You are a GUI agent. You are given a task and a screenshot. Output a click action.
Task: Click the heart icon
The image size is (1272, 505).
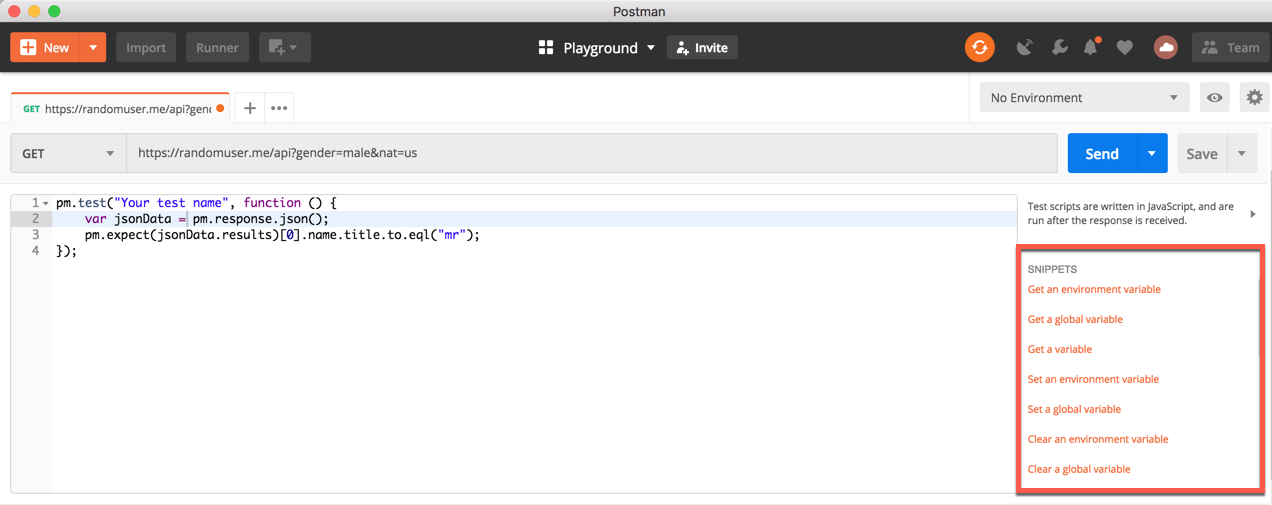[x=1125, y=47]
